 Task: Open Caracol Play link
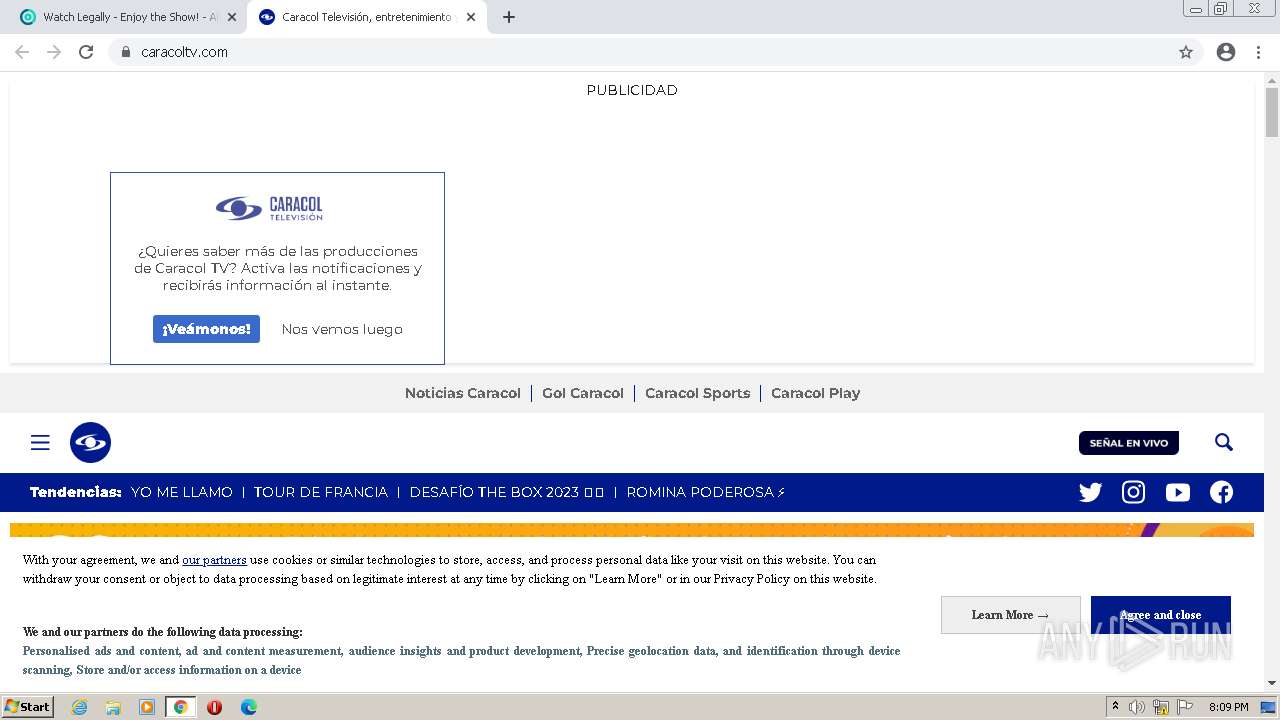click(x=815, y=393)
